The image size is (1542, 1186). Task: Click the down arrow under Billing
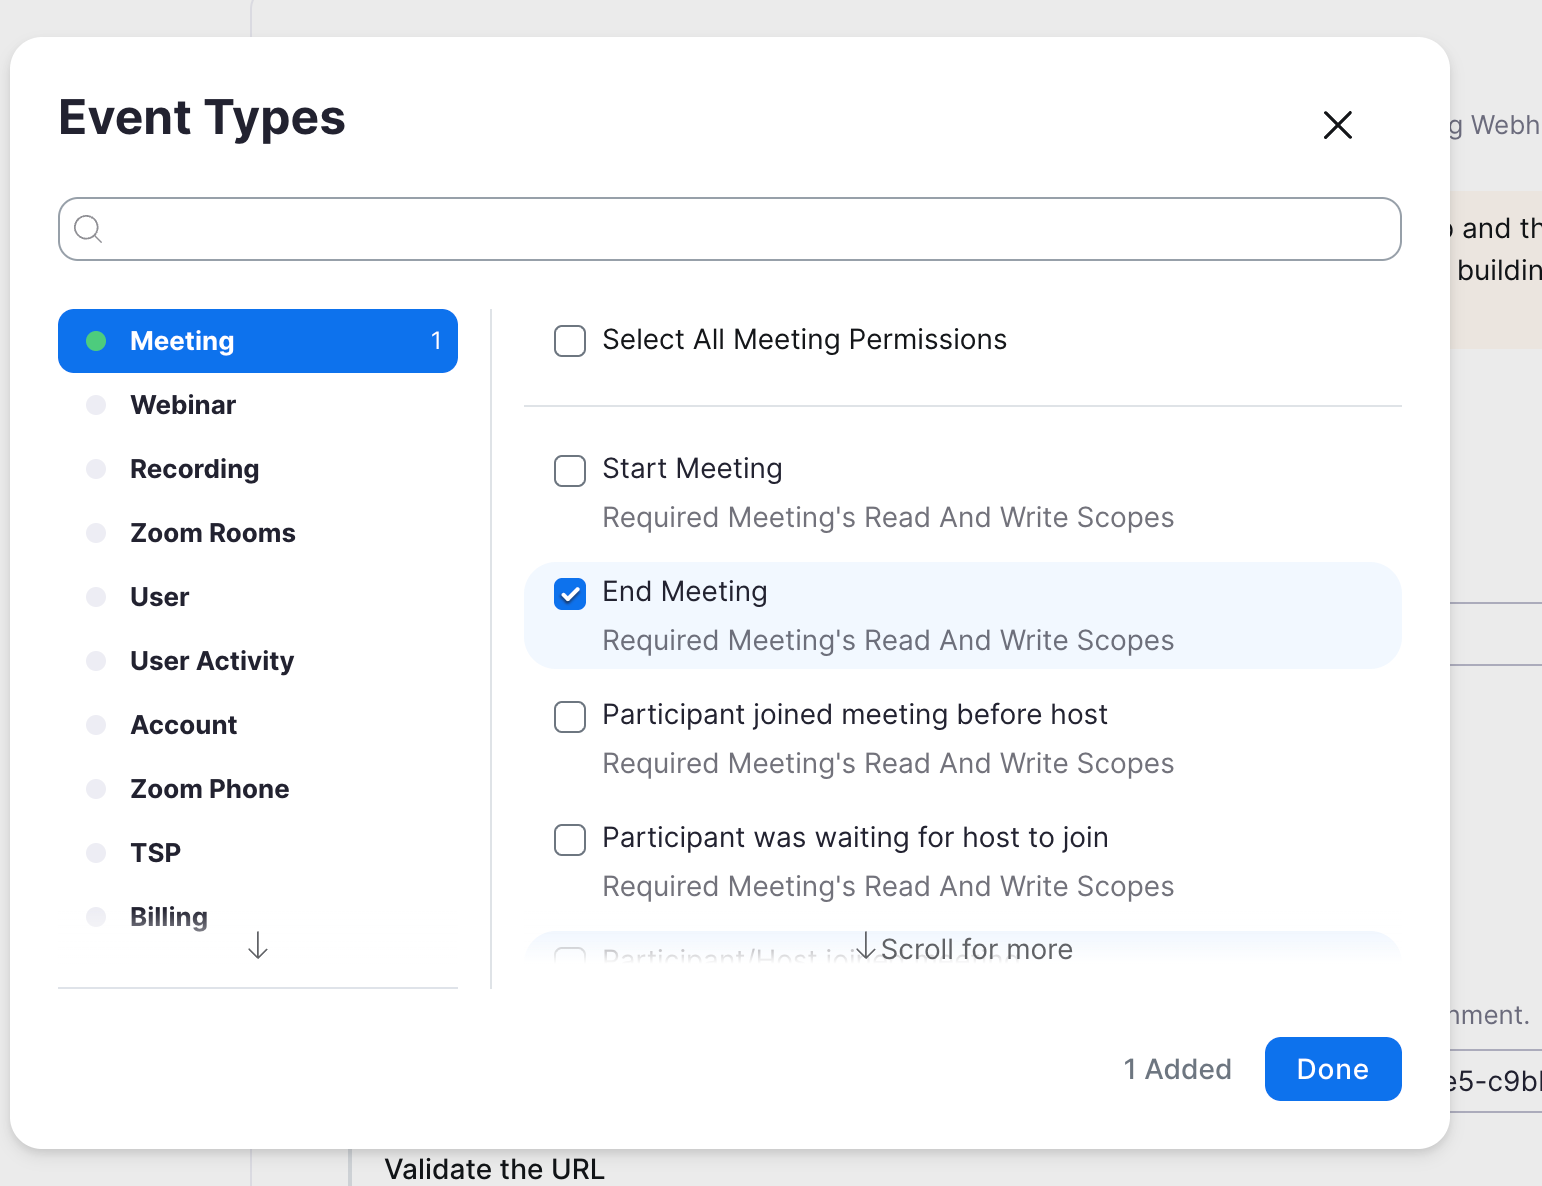click(x=258, y=945)
